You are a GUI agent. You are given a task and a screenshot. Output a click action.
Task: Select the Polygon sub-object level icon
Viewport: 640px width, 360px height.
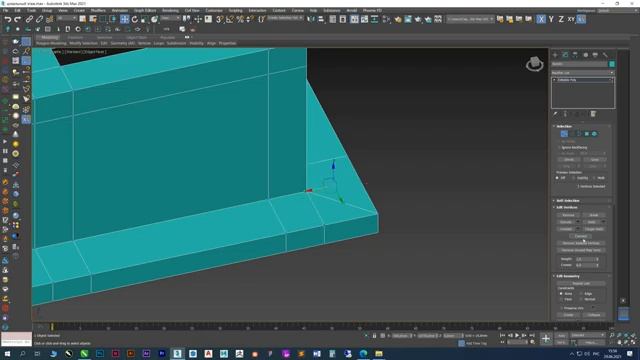[587, 134]
